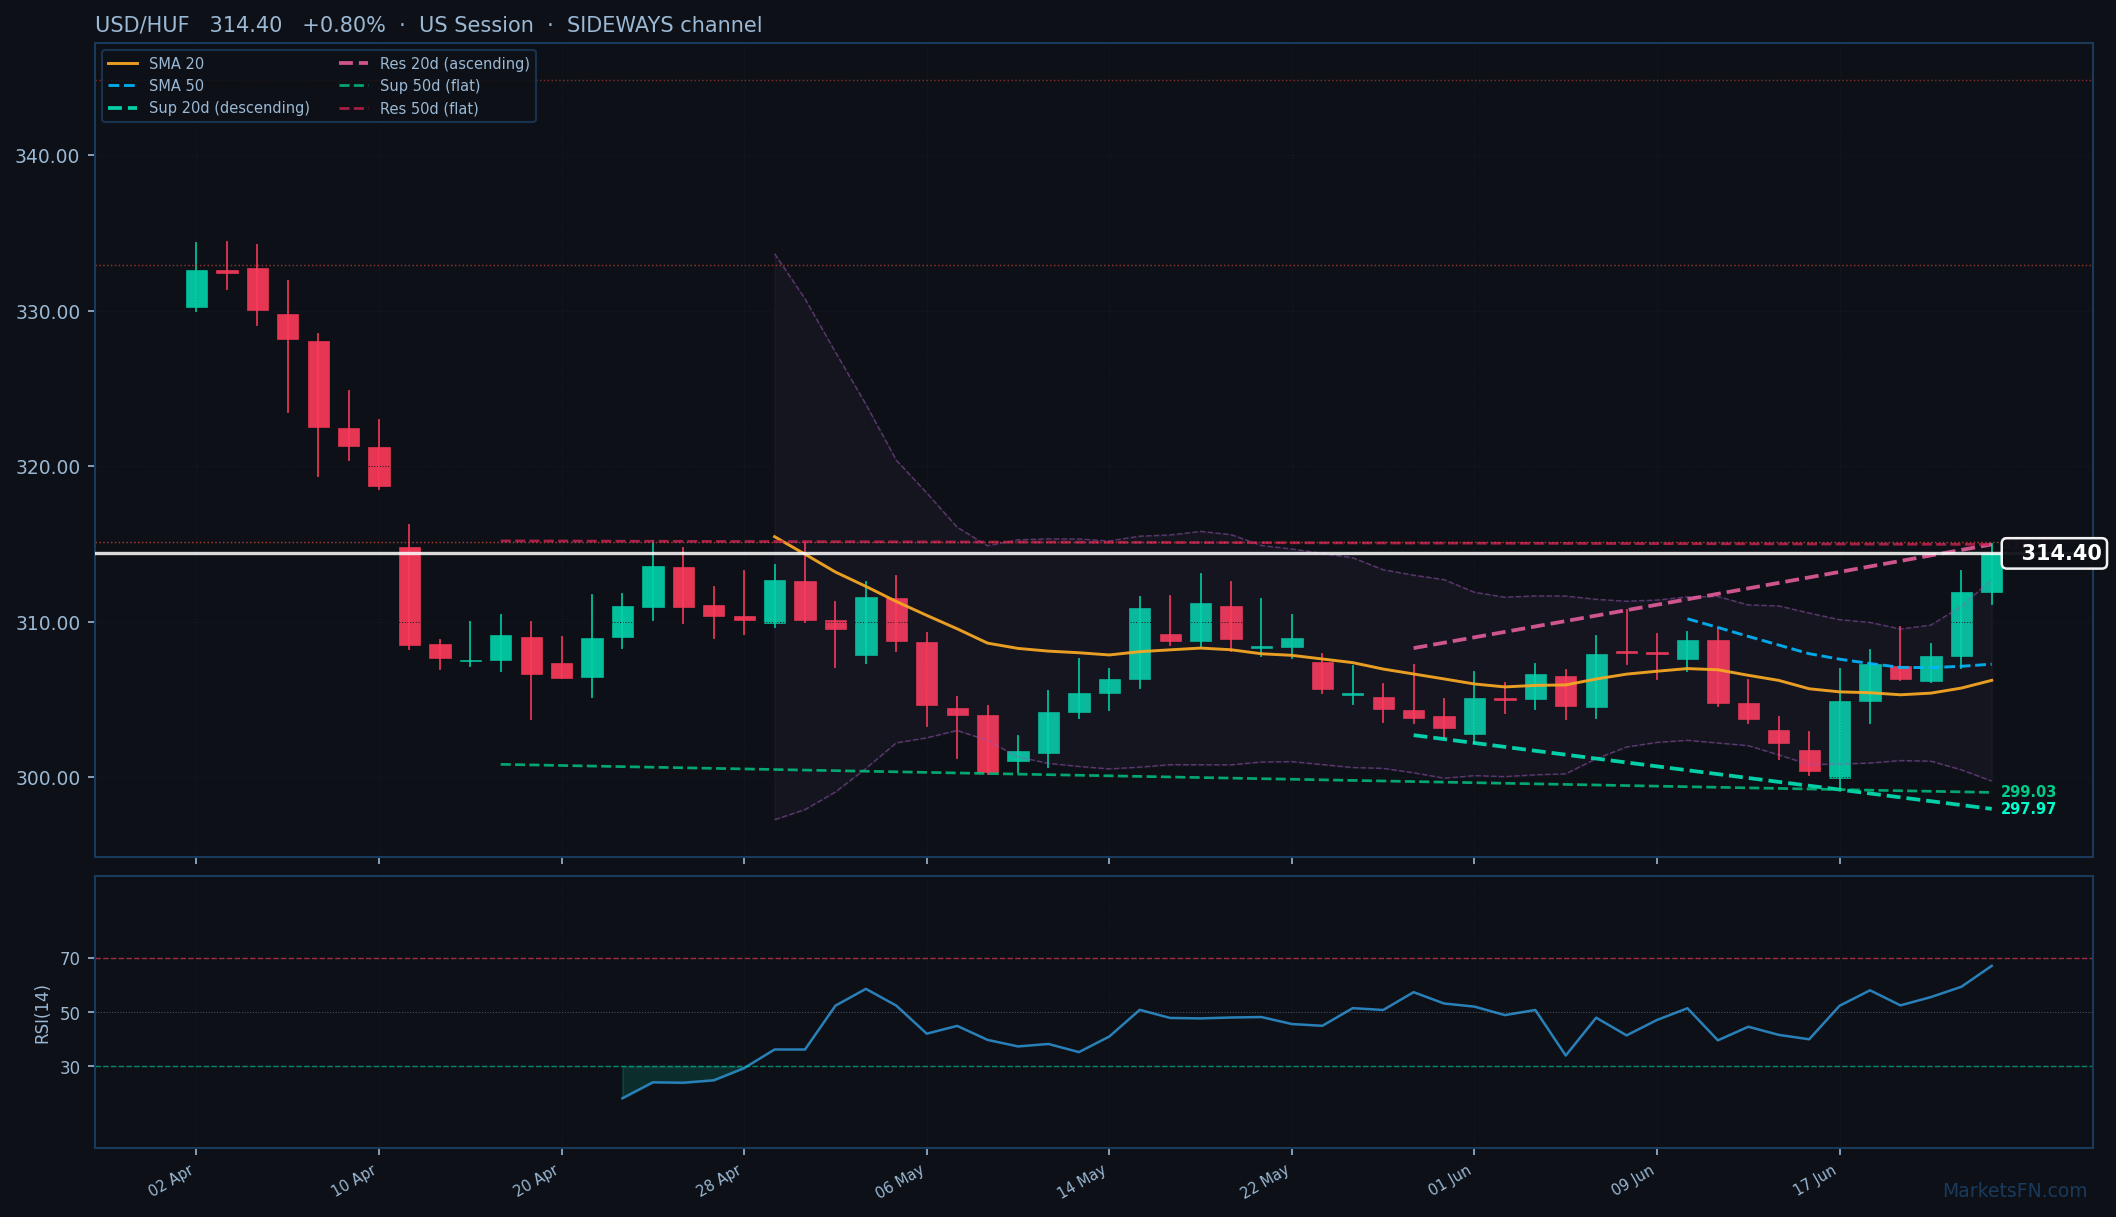Click the SMA 50 legend entry
Screen dimensions: 2116x1217
pyautogui.click(x=155, y=86)
